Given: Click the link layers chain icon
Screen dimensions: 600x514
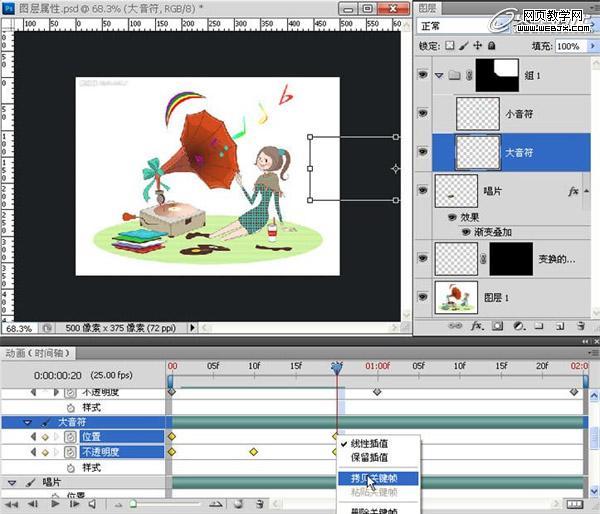Looking at the screenshot, I should click(456, 326).
